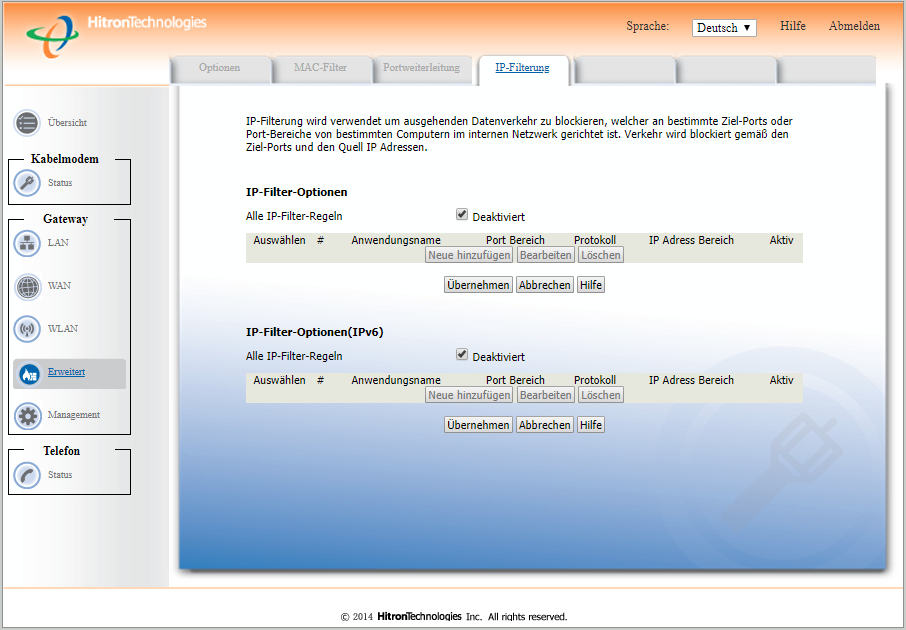The width and height of the screenshot is (906, 630).
Task: Click Abbrechen under IPv4 filter options
Action: (x=545, y=285)
